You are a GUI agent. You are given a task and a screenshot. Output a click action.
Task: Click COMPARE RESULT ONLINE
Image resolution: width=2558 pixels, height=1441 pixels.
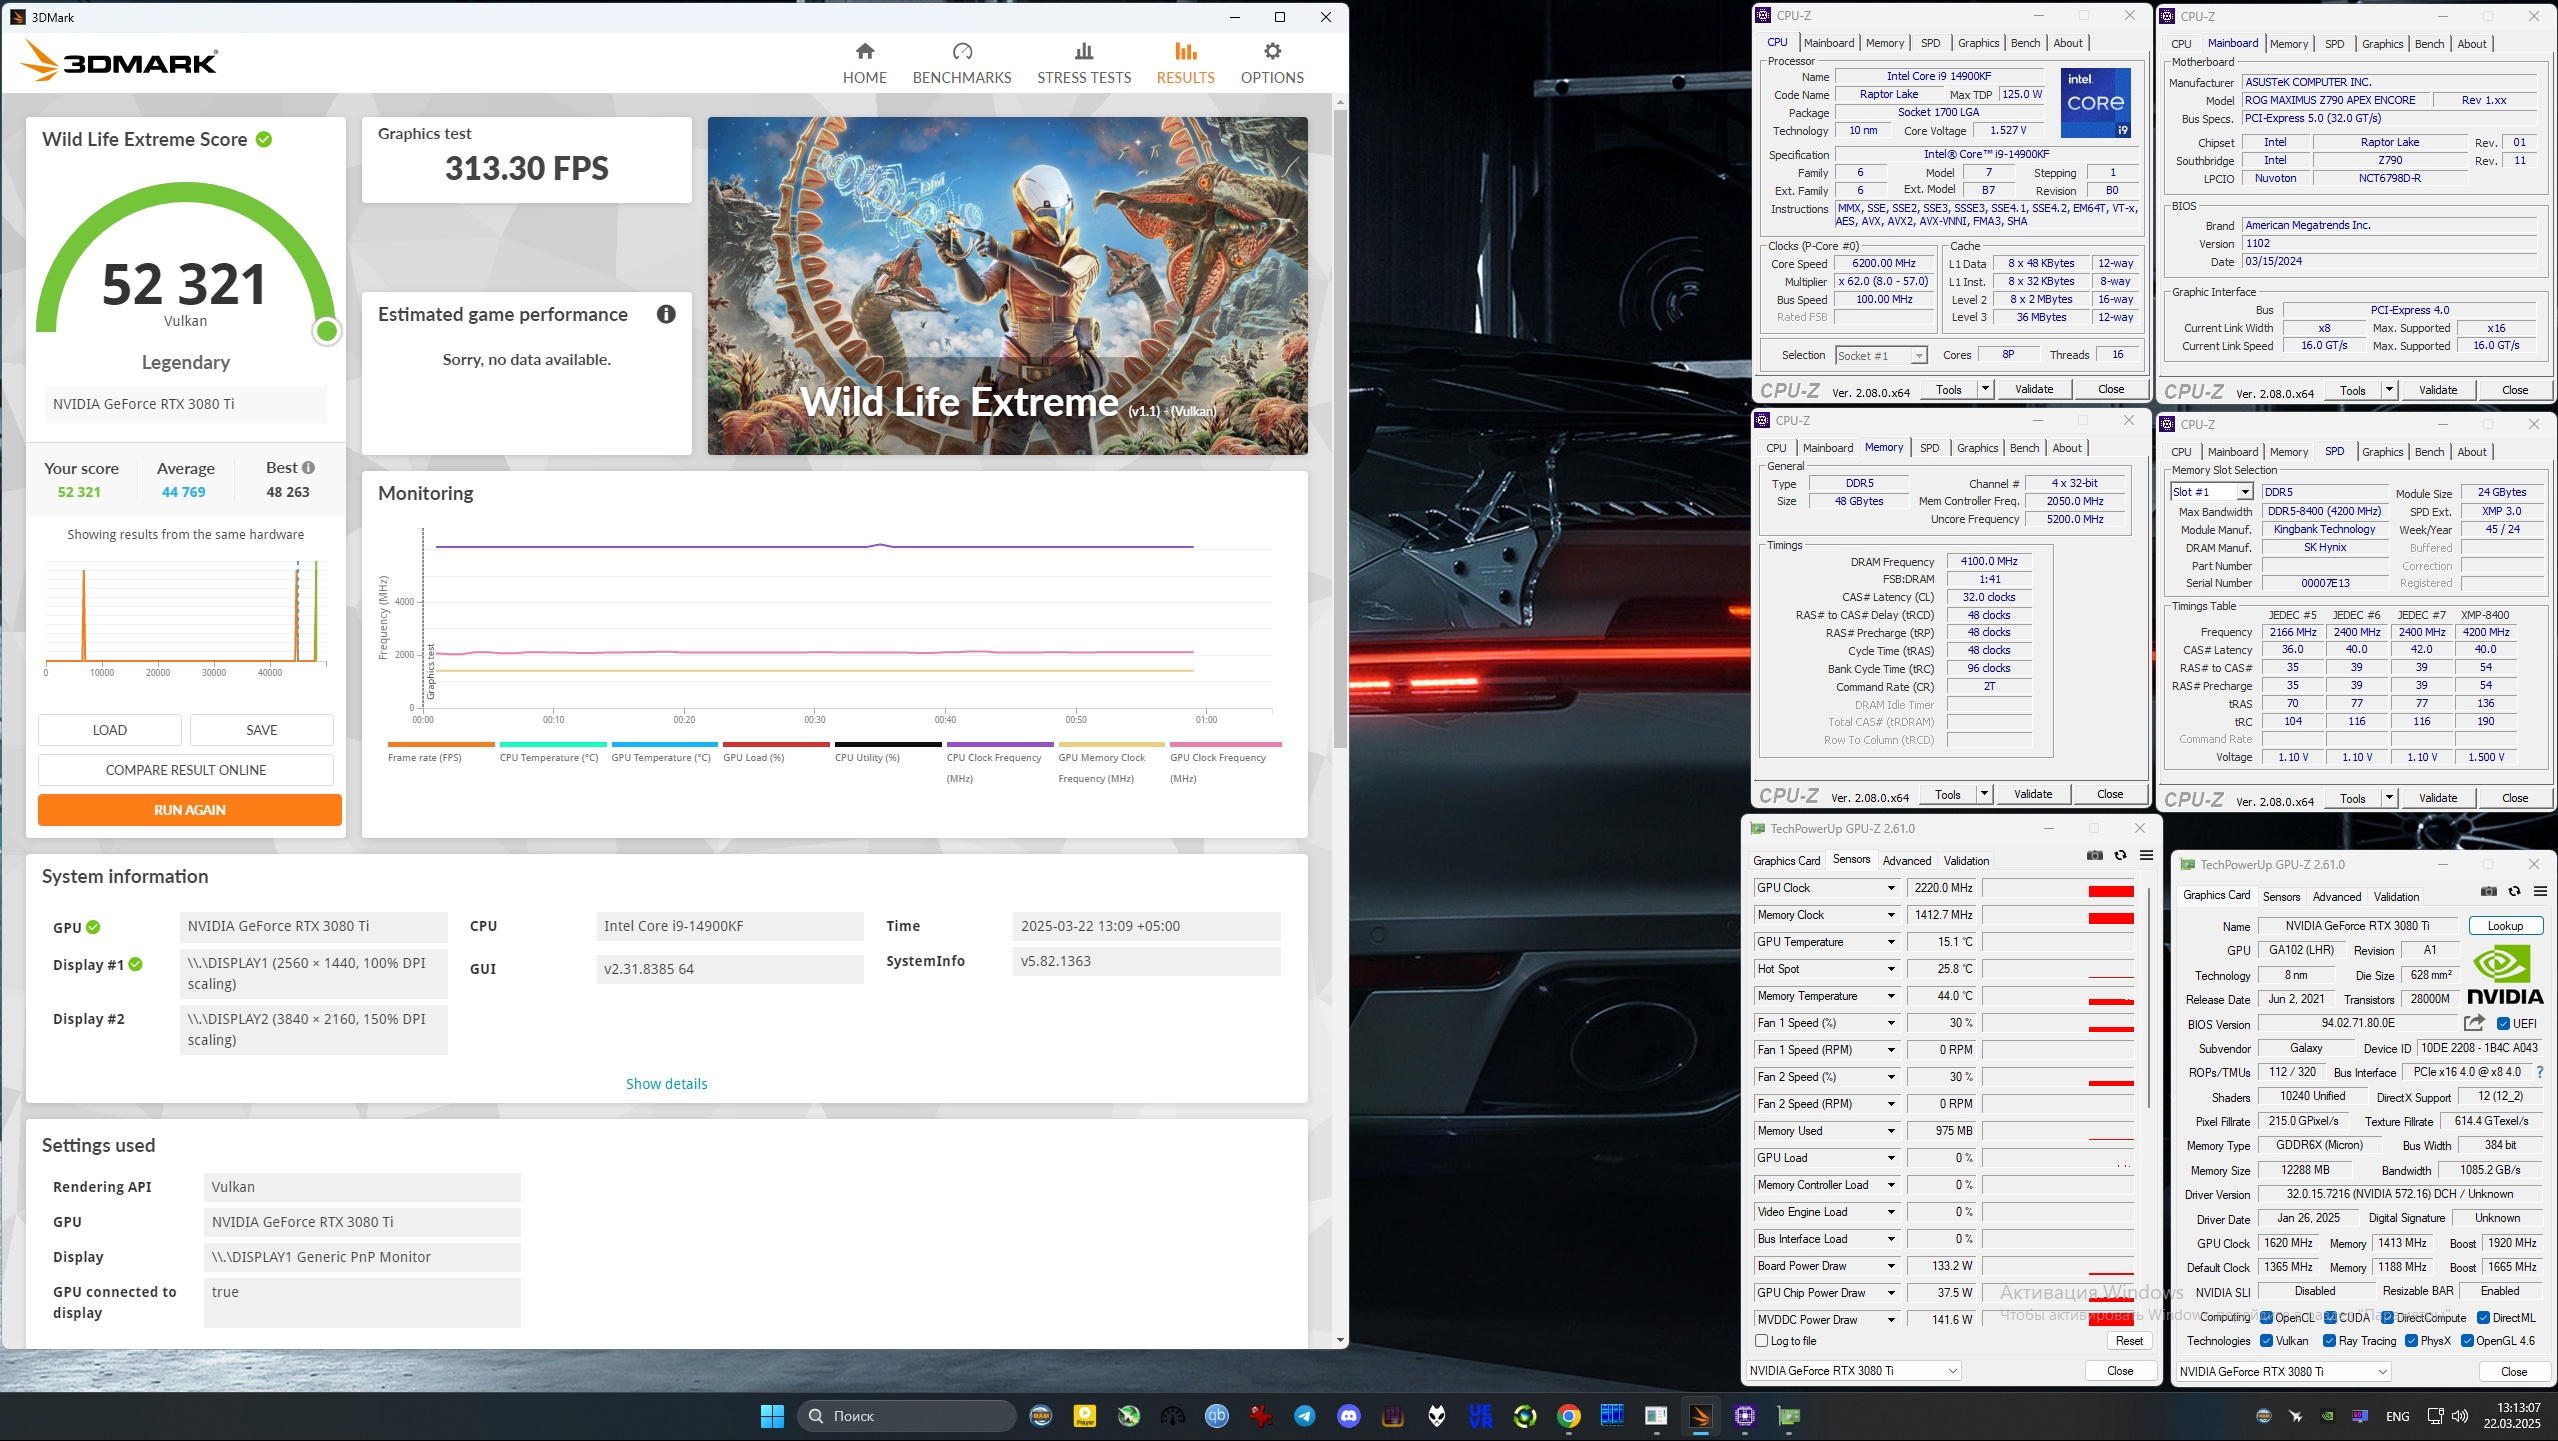[x=186, y=770]
